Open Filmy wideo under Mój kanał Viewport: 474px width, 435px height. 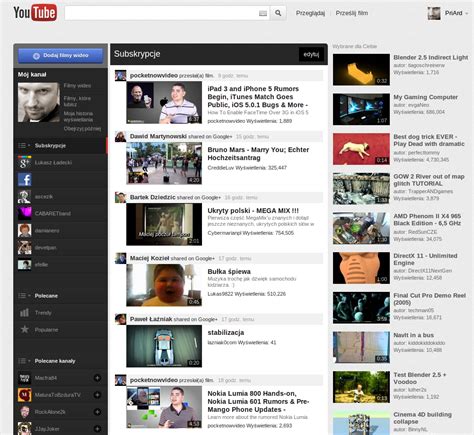[x=77, y=86]
